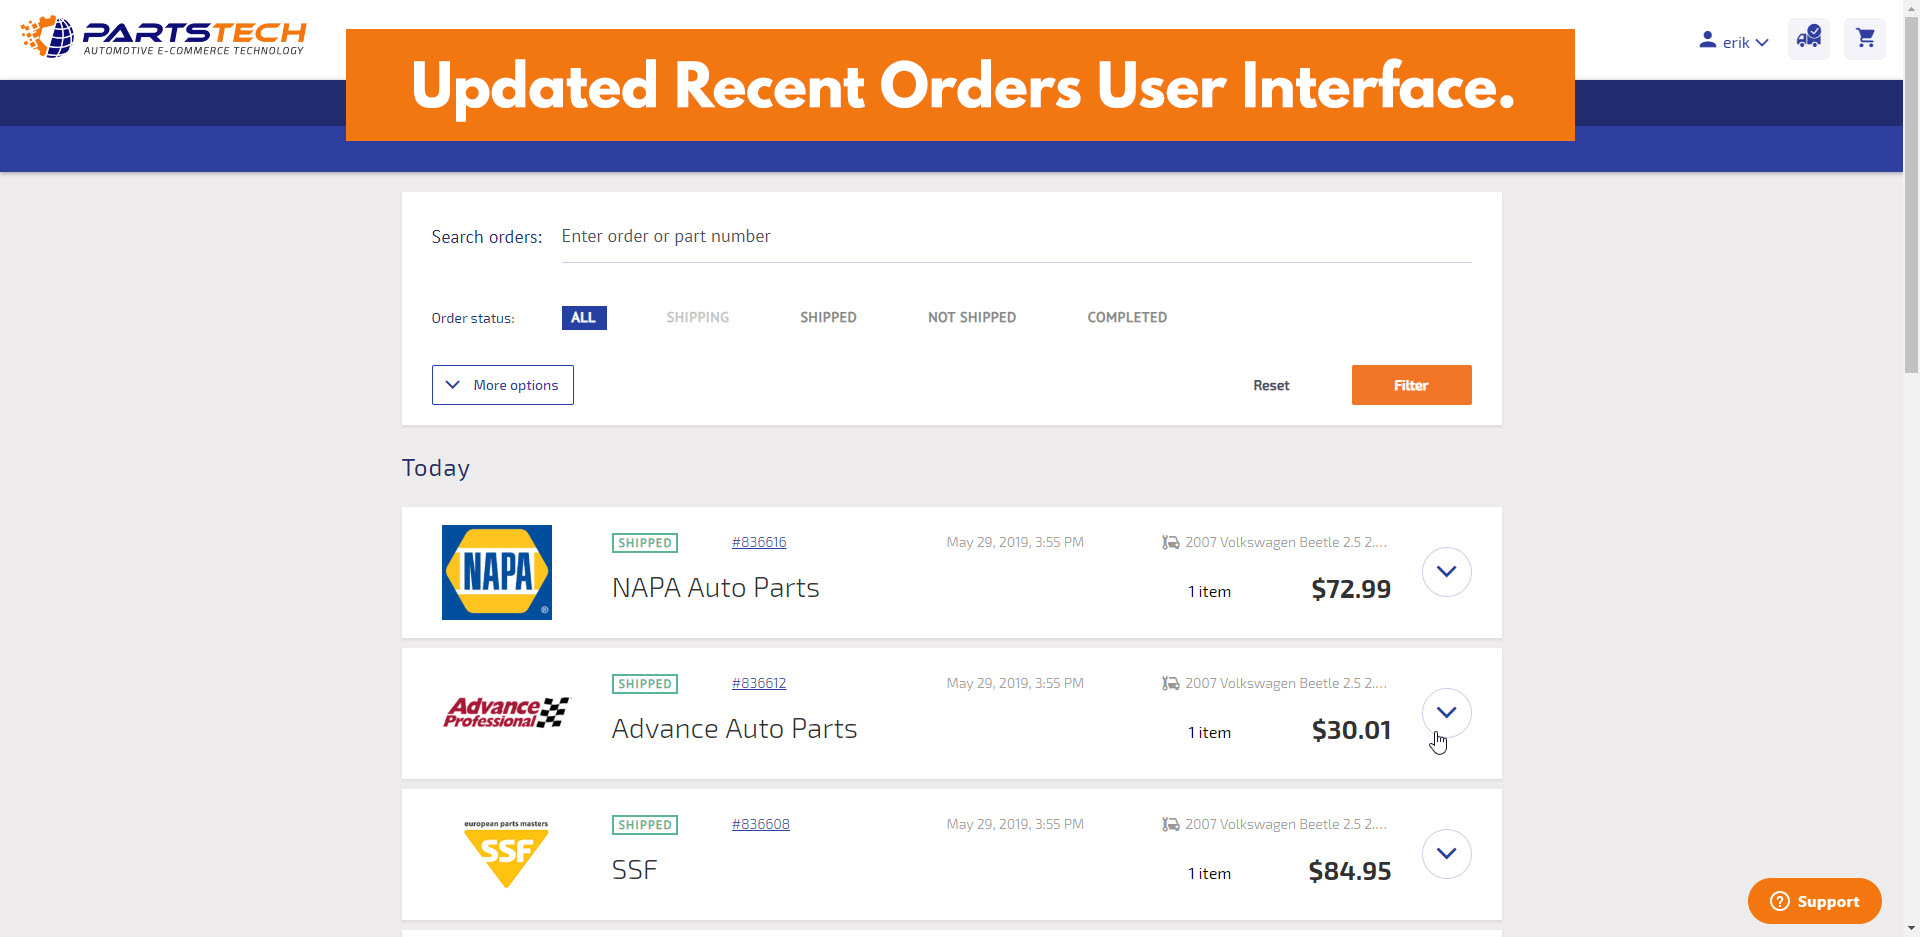1920x937 pixels.
Task: Expand the Advance Auto Parts order details
Action: [x=1446, y=713]
